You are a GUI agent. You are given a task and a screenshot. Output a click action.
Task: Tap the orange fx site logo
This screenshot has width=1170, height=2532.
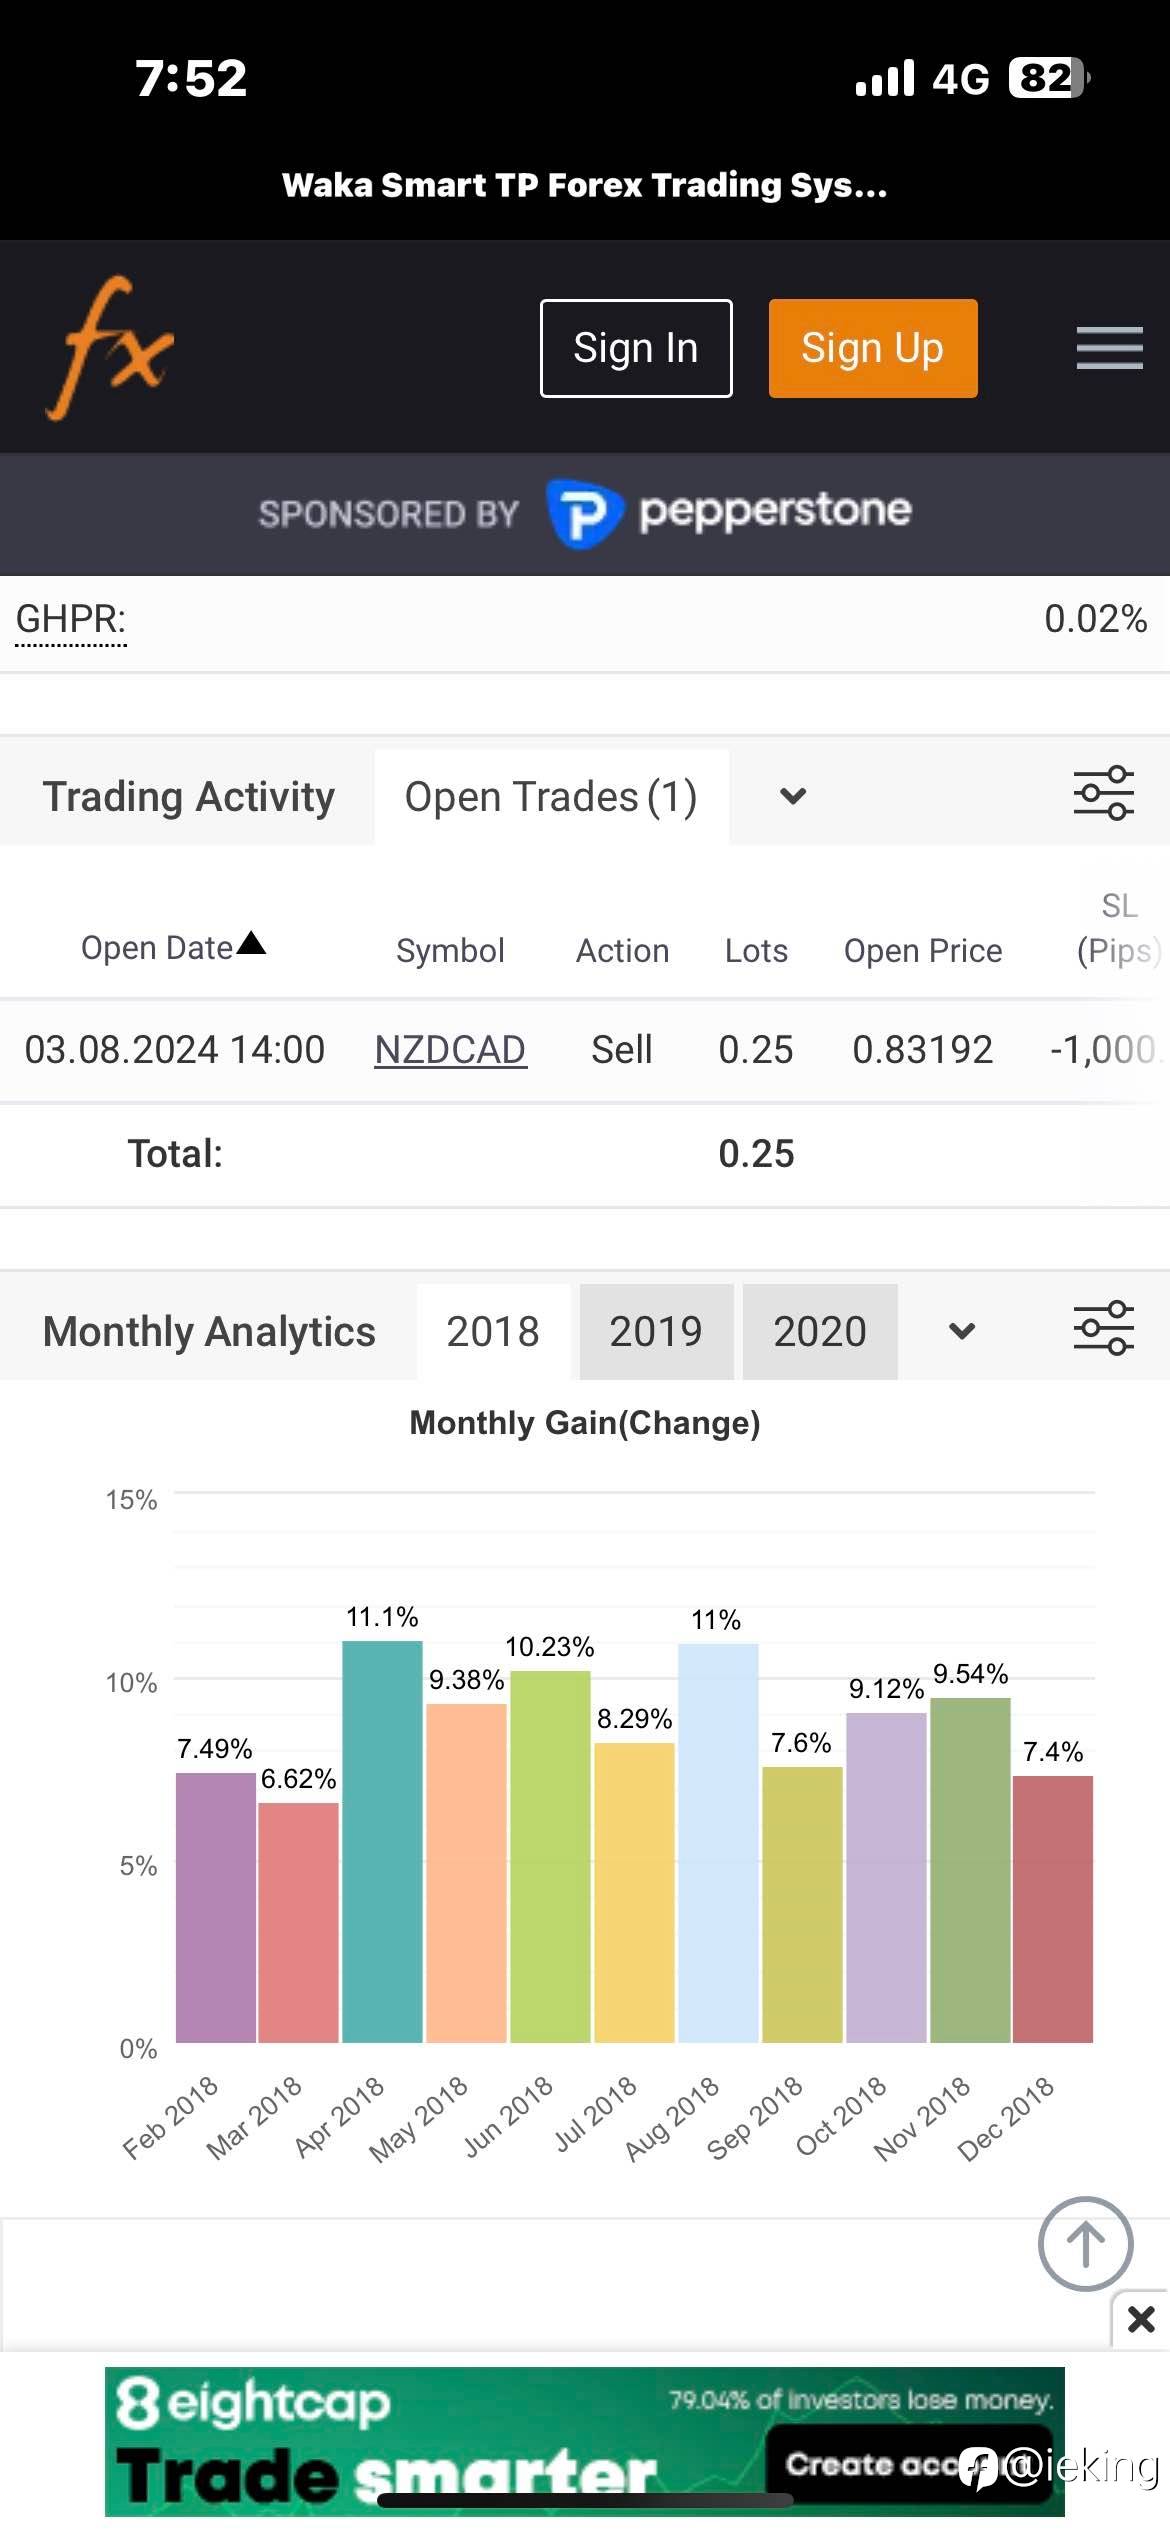click(110, 348)
